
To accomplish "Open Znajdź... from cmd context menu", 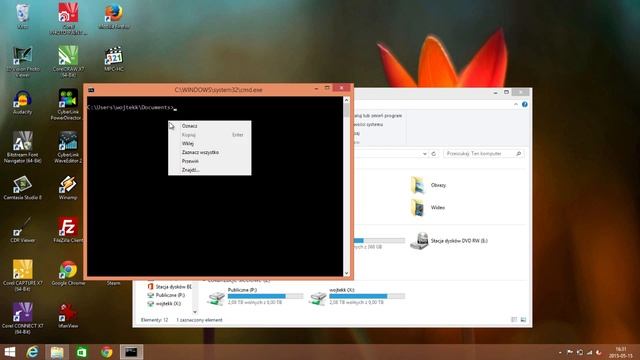I will 209,170.
